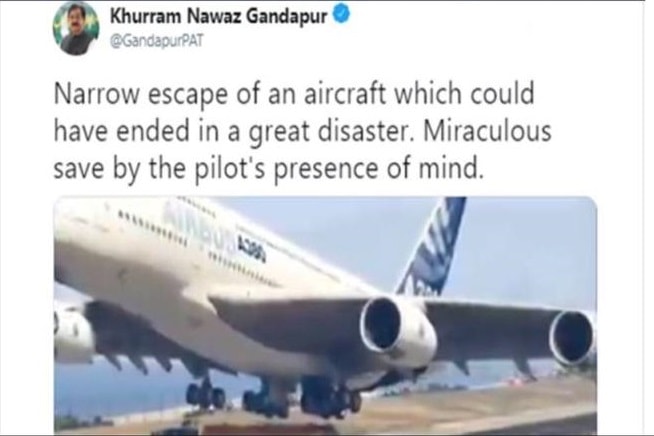Click the blue tail fin in the video
654x436 pixels.
click(434, 246)
